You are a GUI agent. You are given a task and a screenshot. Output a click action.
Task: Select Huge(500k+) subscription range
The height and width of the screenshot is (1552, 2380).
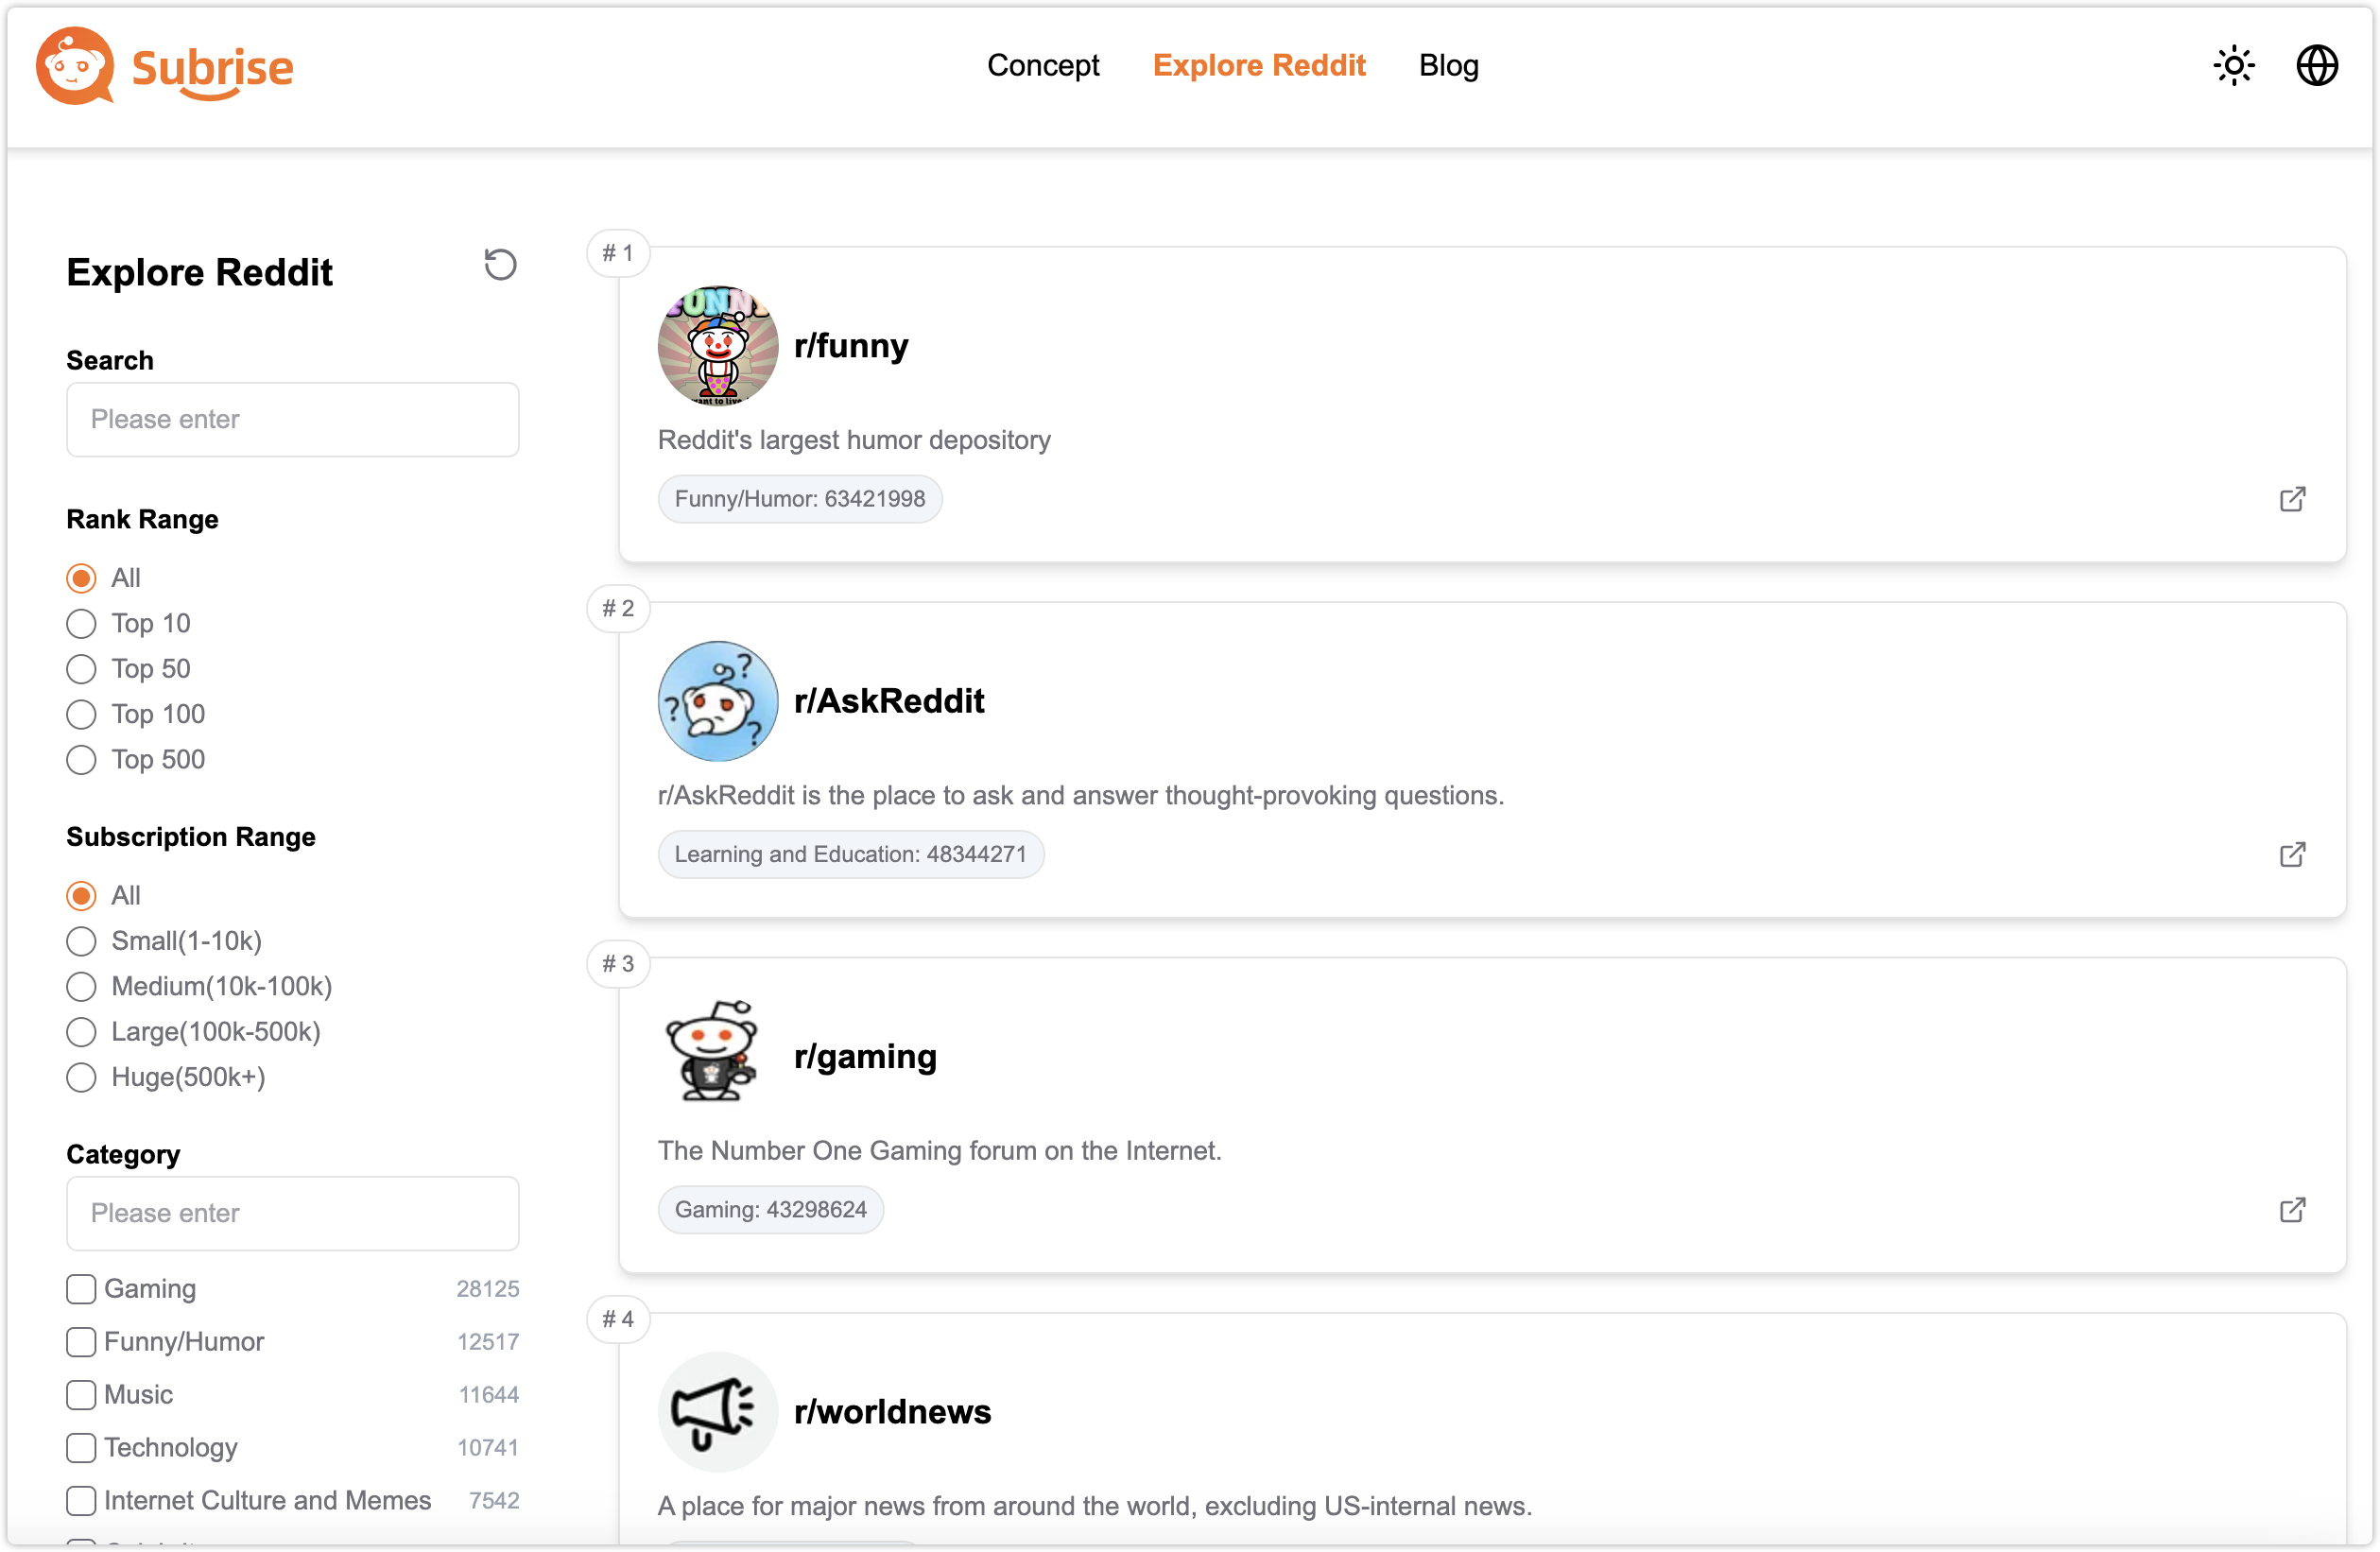pyautogui.click(x=81, y=1077)
